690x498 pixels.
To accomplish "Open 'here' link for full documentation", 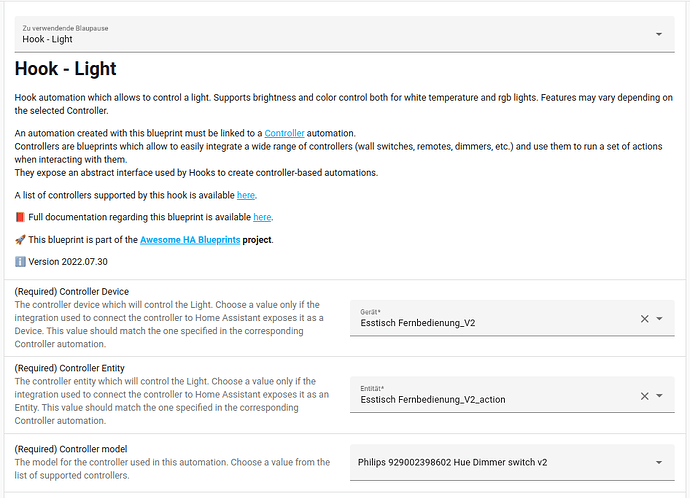I will 262,217.
